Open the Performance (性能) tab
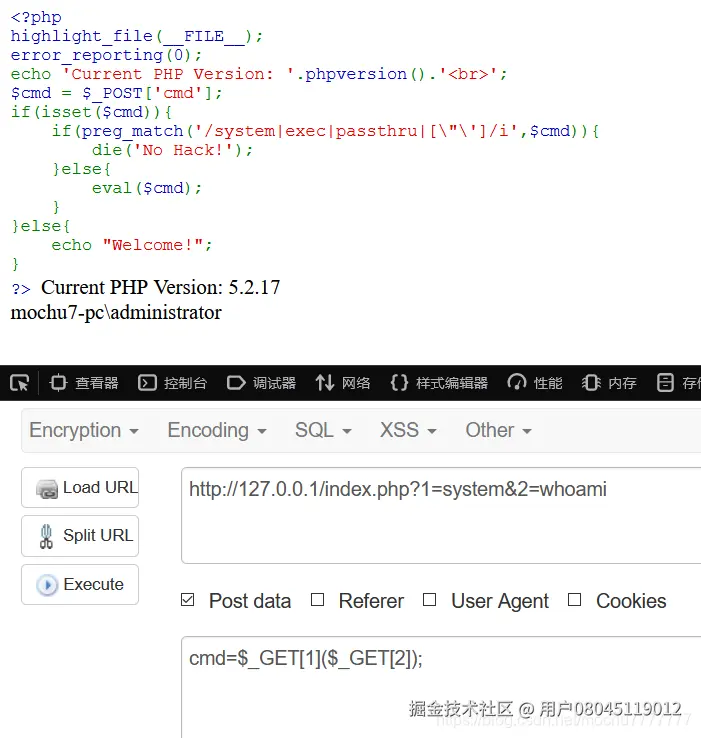The width and height of the screenshot is (701, 738). (535, 383)
